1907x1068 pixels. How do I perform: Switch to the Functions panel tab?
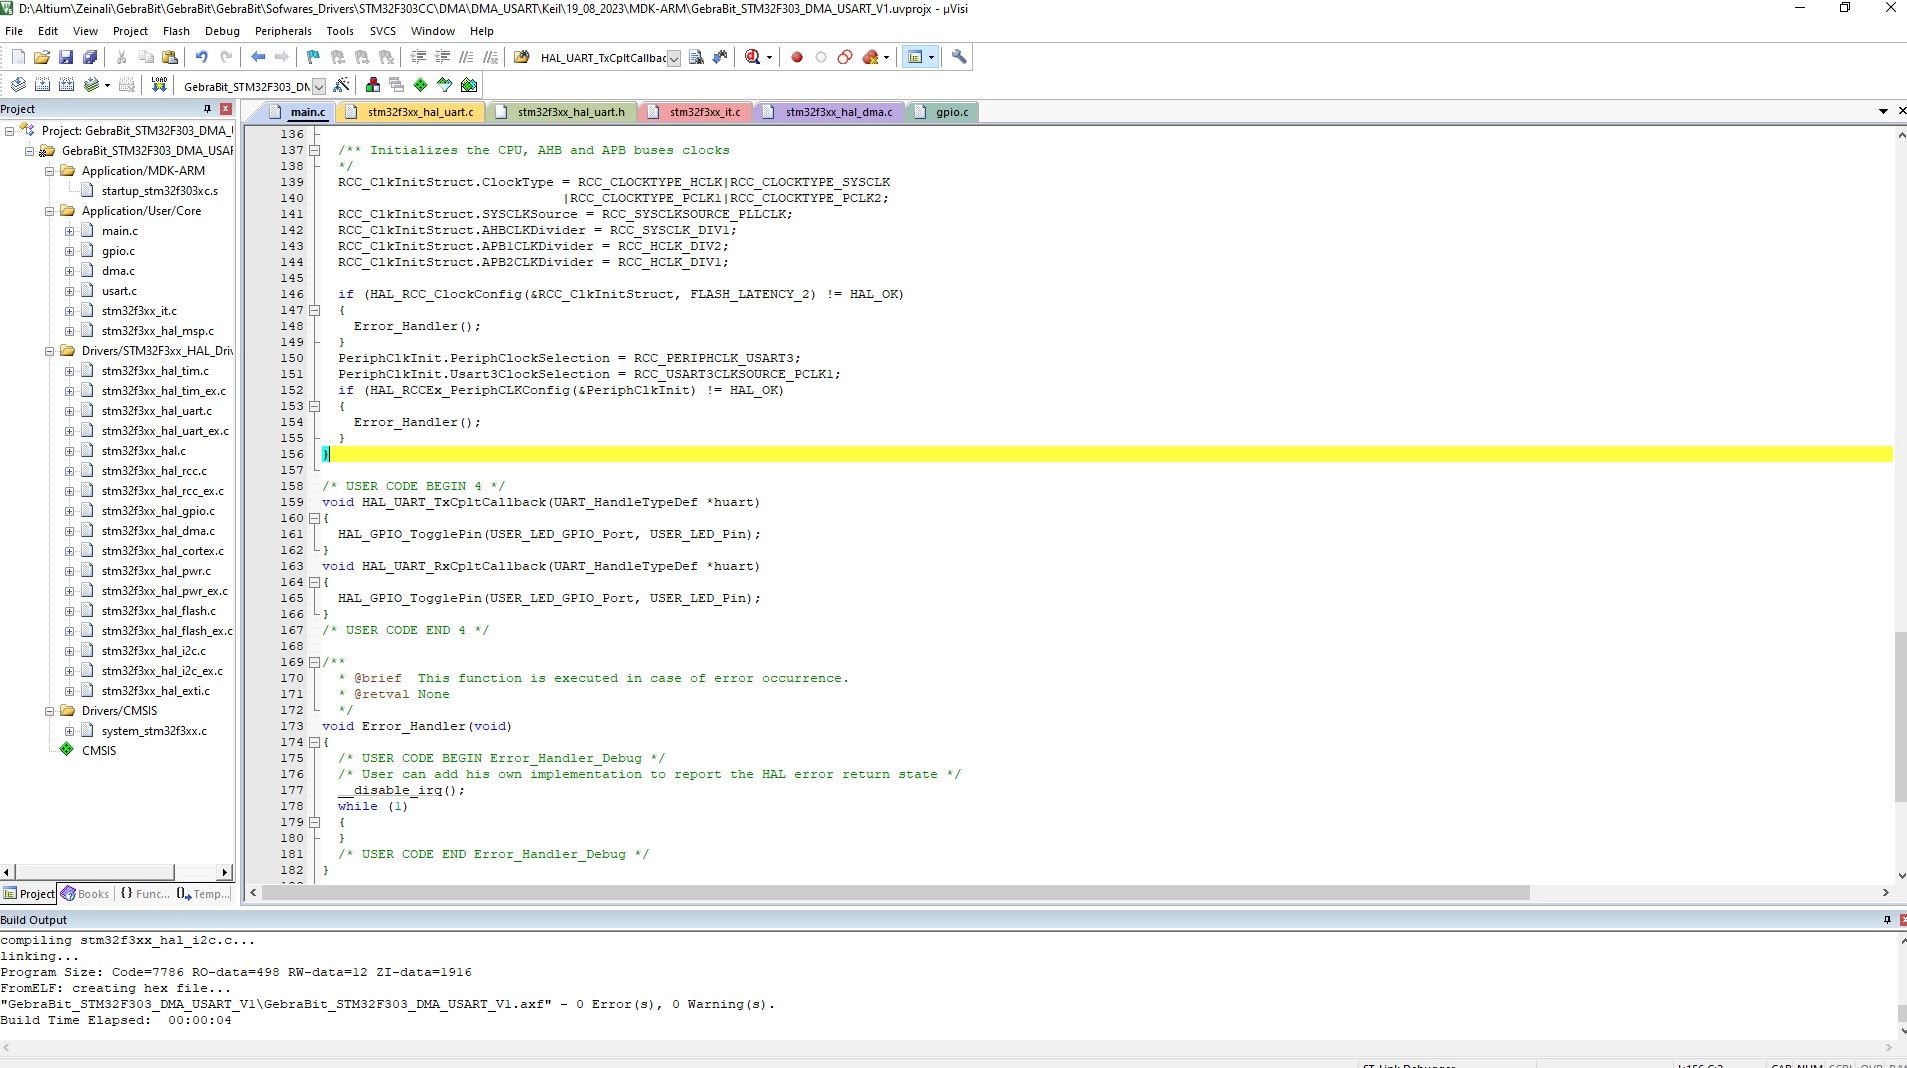point(145,894)
